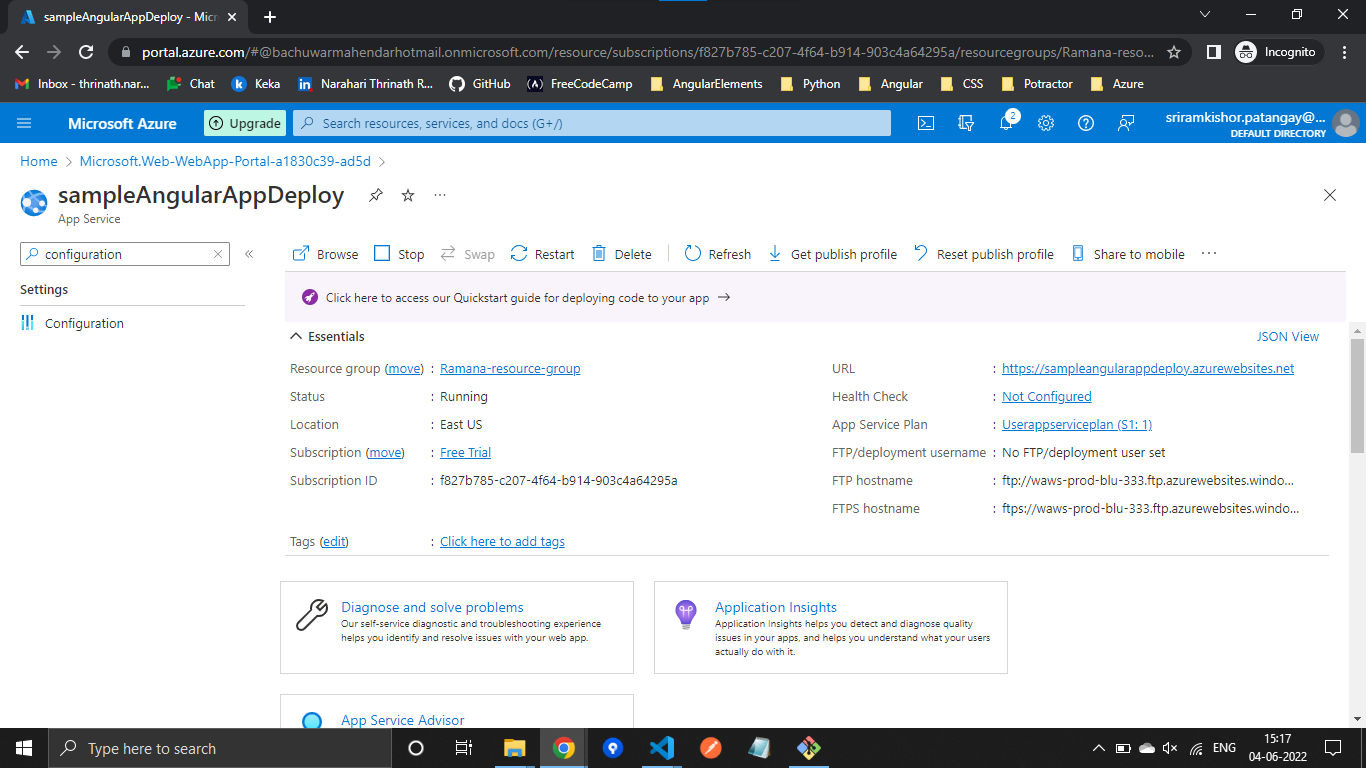Pin sampleAngularAppDeploy to dashboard
This screenshot has height=768, width=1366.
coord(376,195)
